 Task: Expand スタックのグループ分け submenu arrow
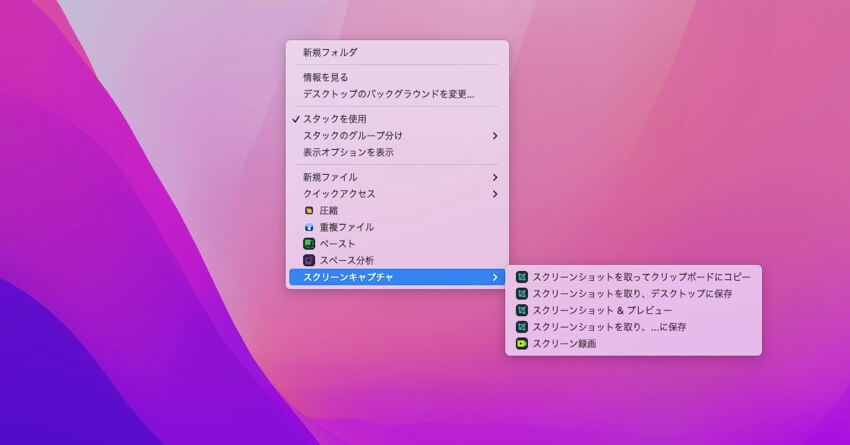pyautogui.click(x=495, y=136)
